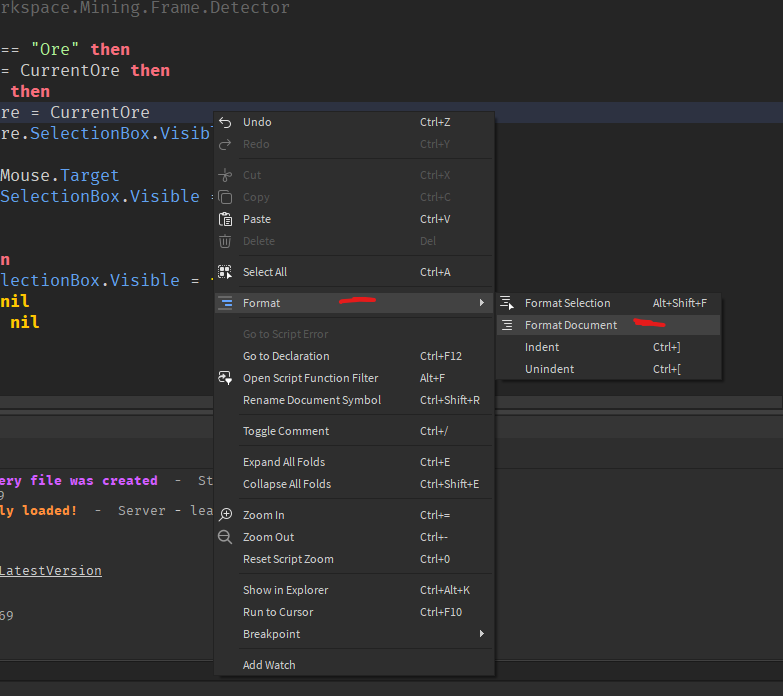The image size is (783, 696).
Task: Click the Open Script Function Filter icon
Action: 225,378
